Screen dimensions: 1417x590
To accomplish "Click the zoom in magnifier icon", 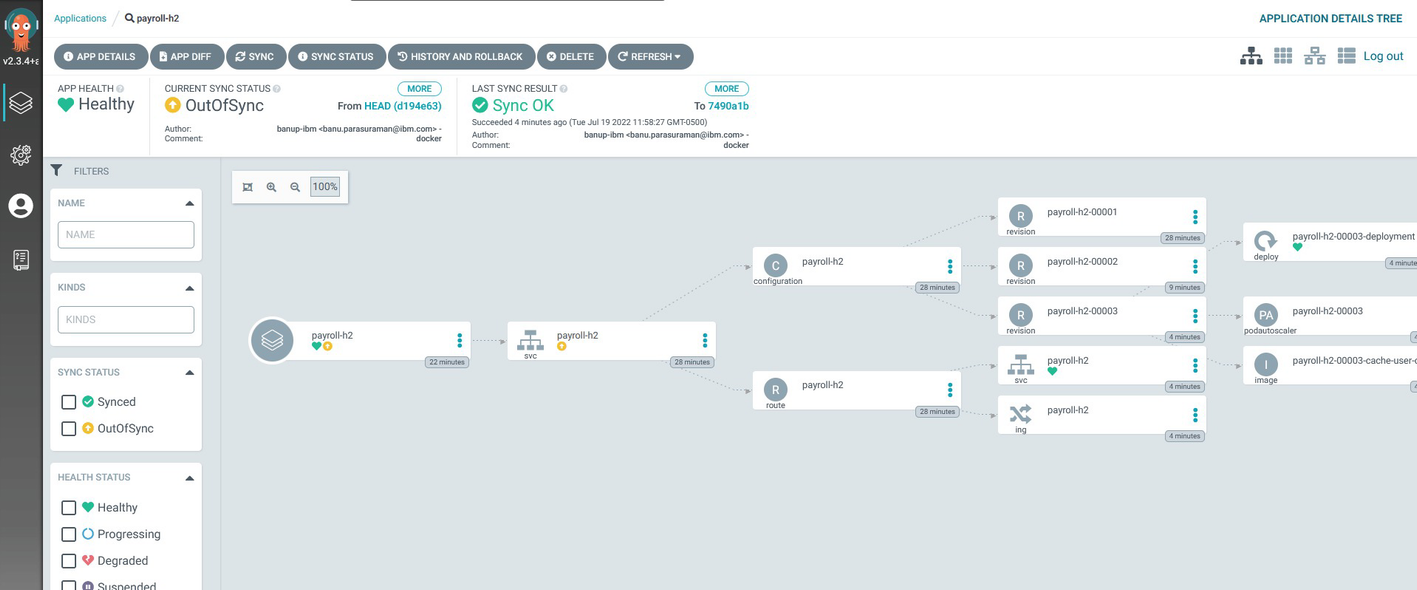I will coord(271,187).
